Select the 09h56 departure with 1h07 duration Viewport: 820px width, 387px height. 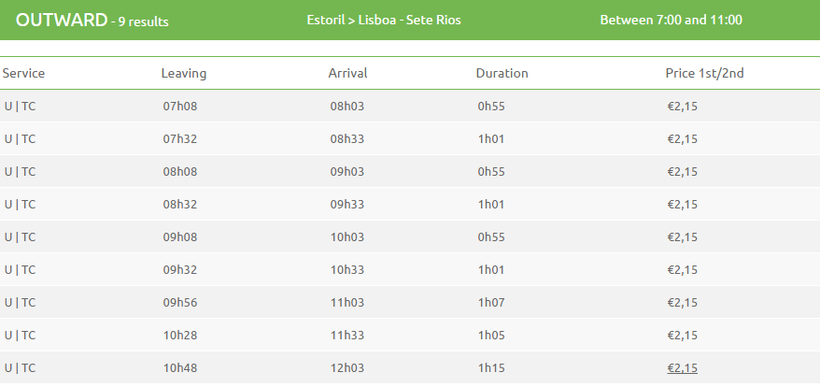click(410, 302)
